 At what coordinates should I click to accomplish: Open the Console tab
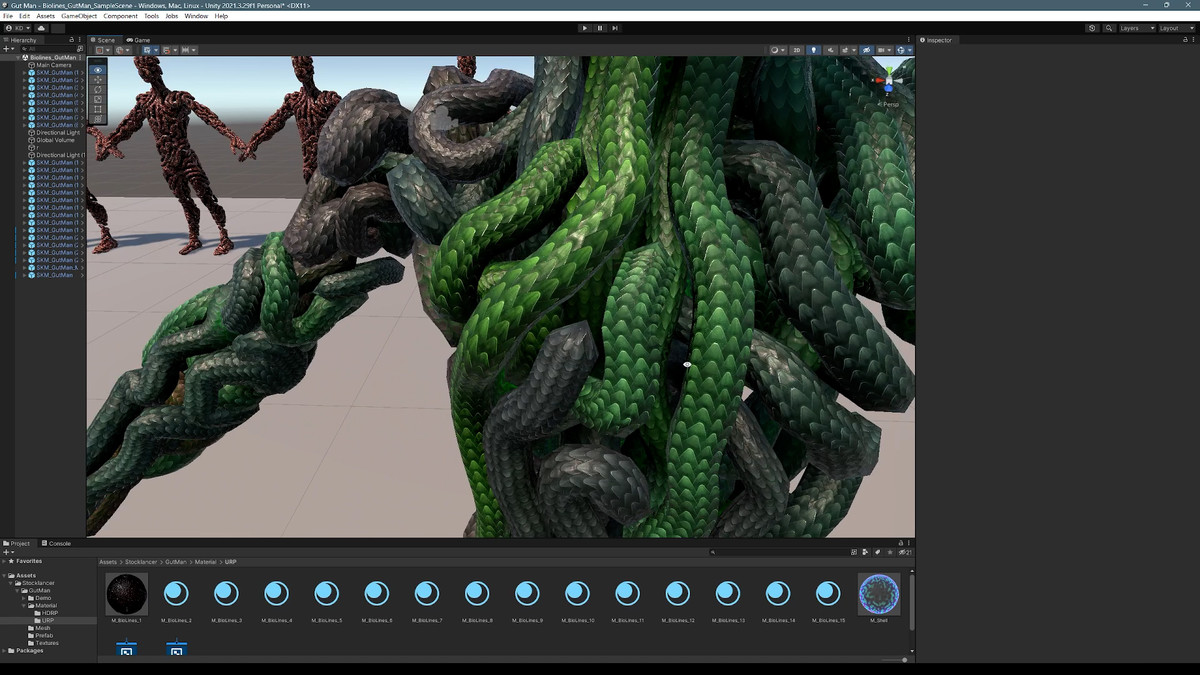(x=58, y=543)
